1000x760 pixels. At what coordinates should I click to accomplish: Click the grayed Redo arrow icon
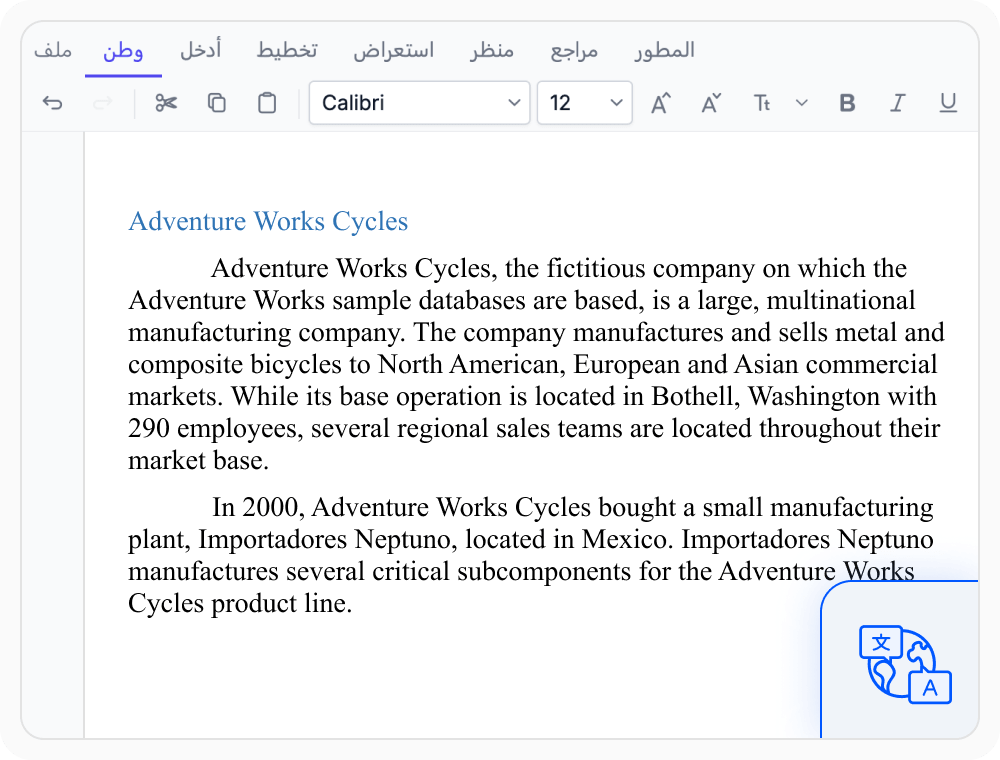tap(103, 103)
